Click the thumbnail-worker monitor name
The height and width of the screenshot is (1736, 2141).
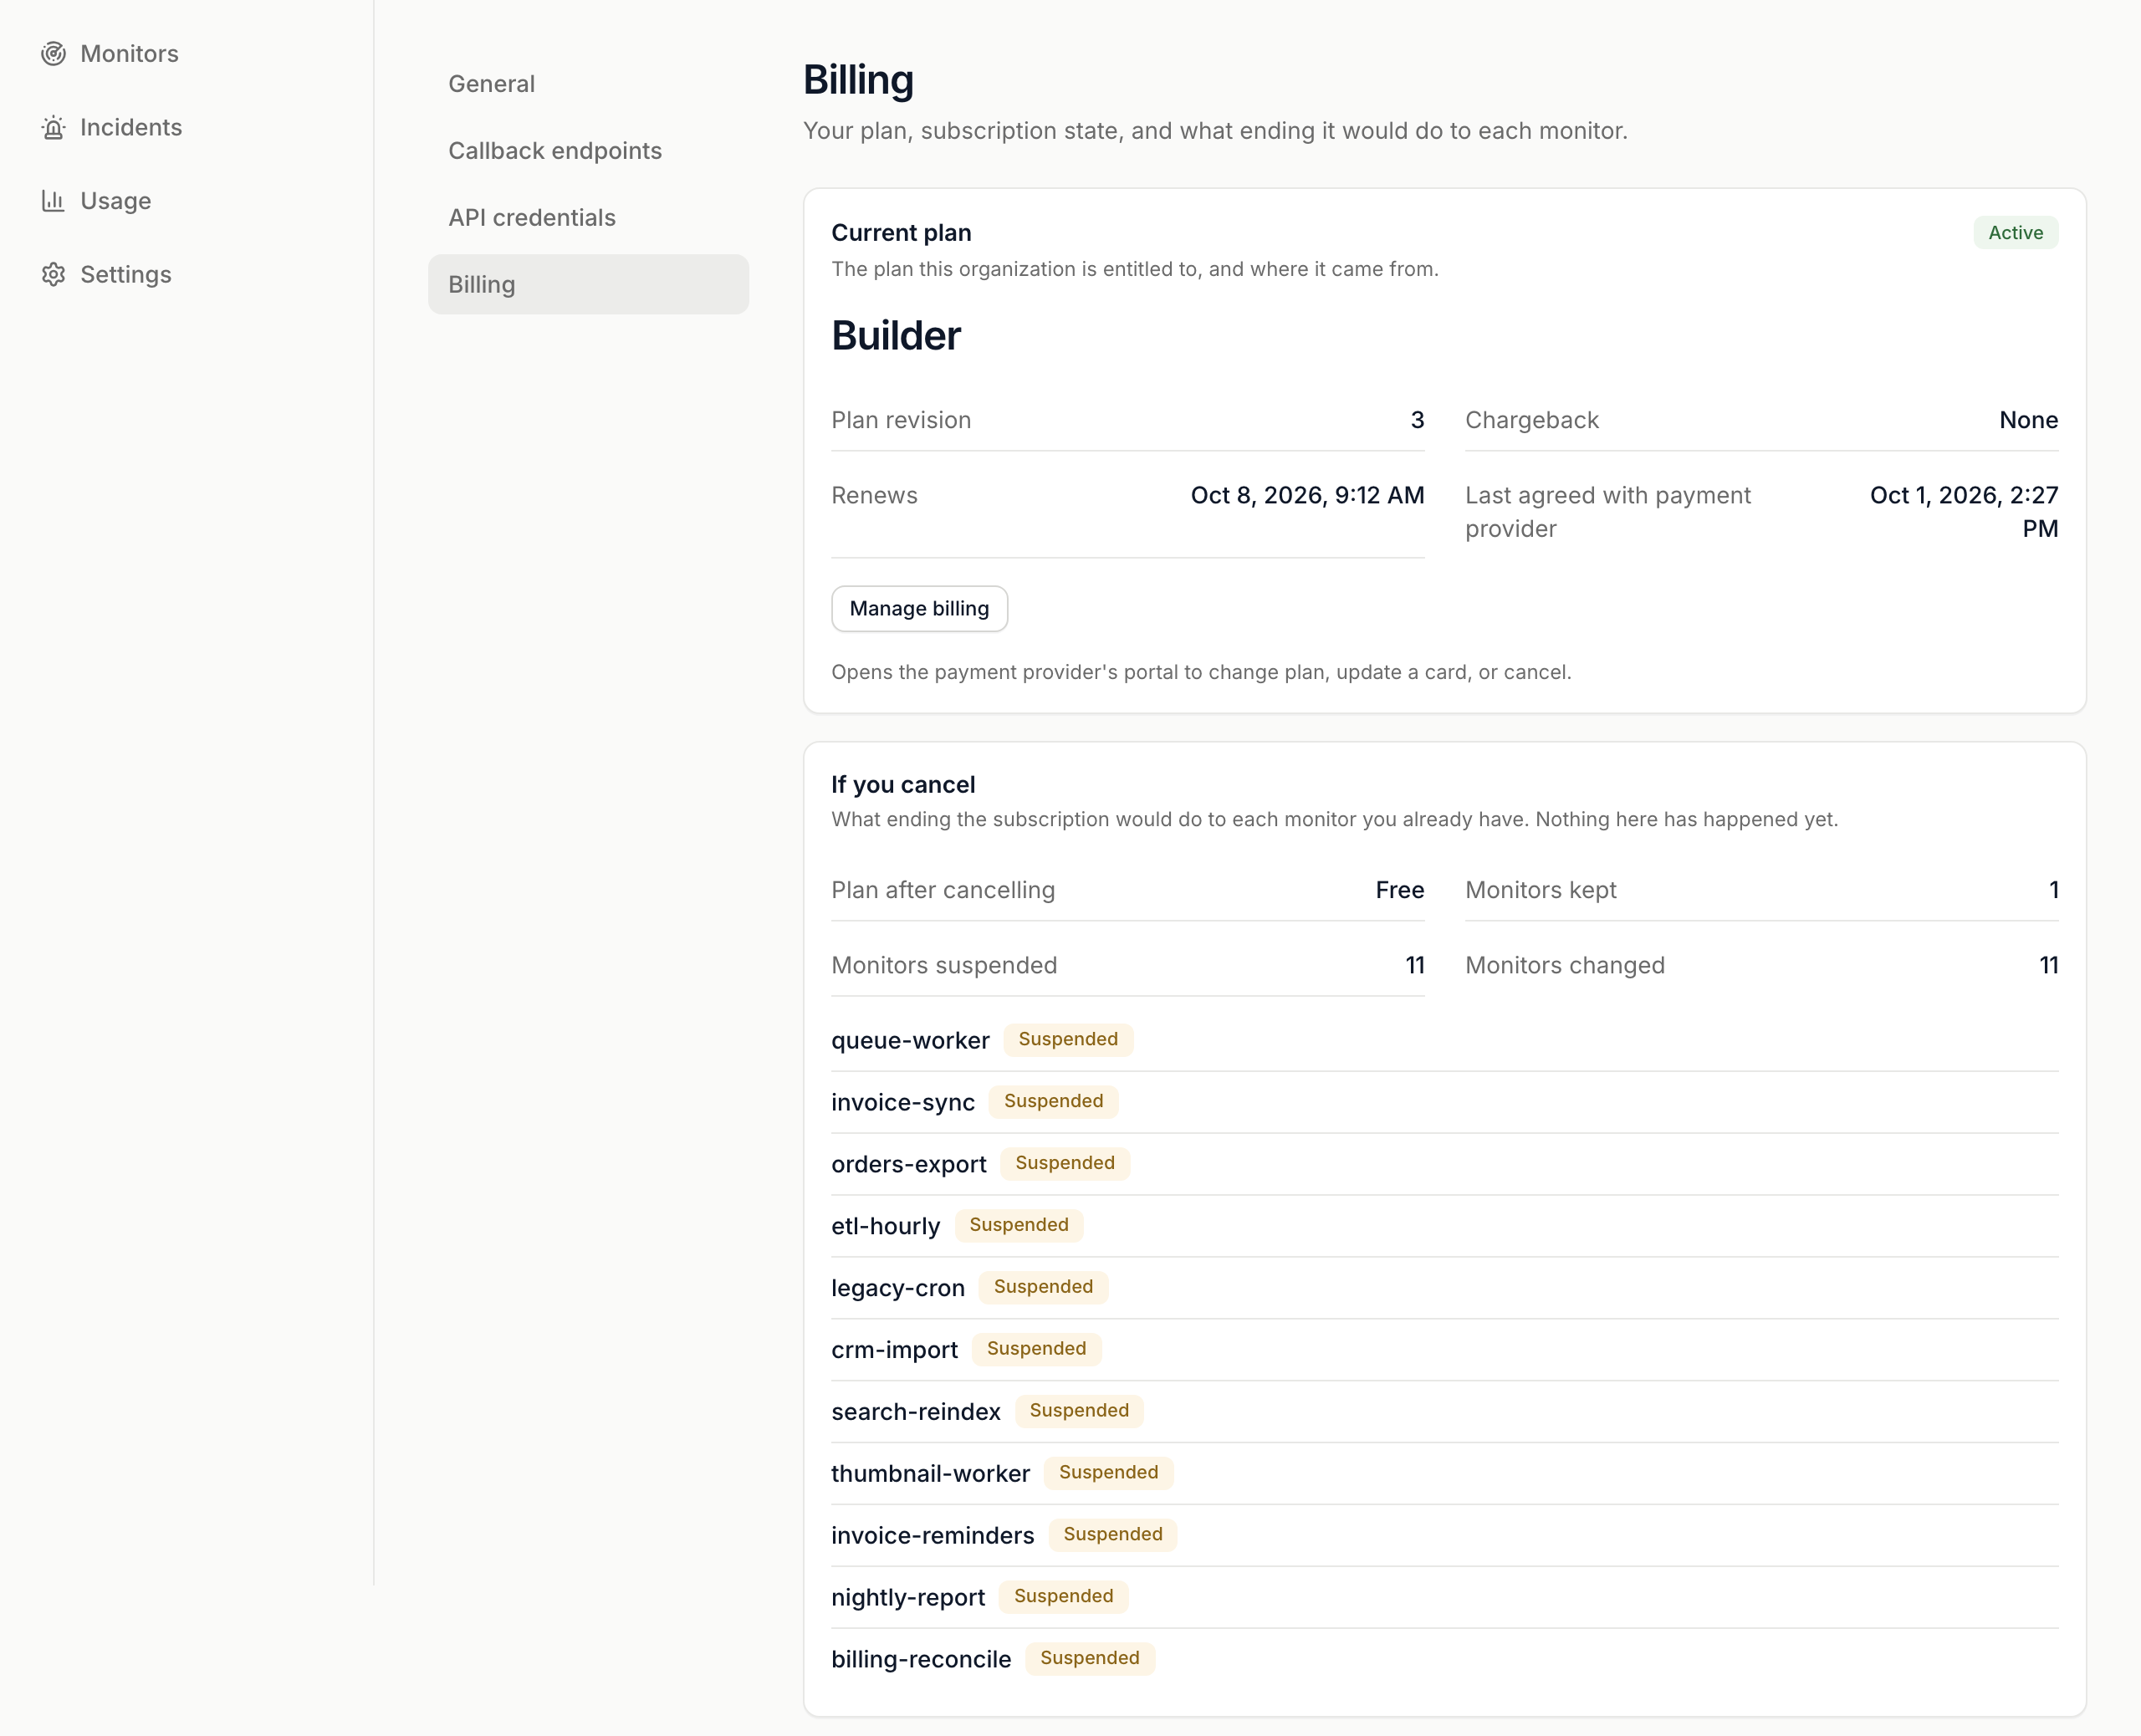tap(930, 1474)
